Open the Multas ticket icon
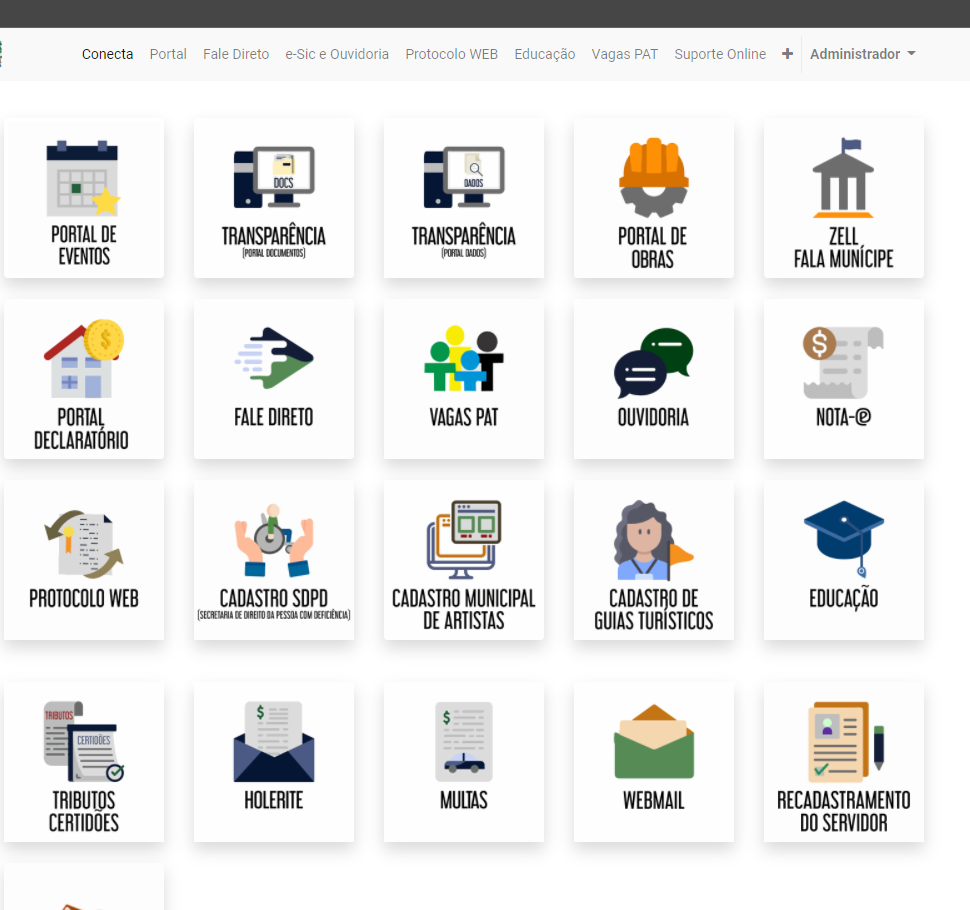 coord(463,742)
